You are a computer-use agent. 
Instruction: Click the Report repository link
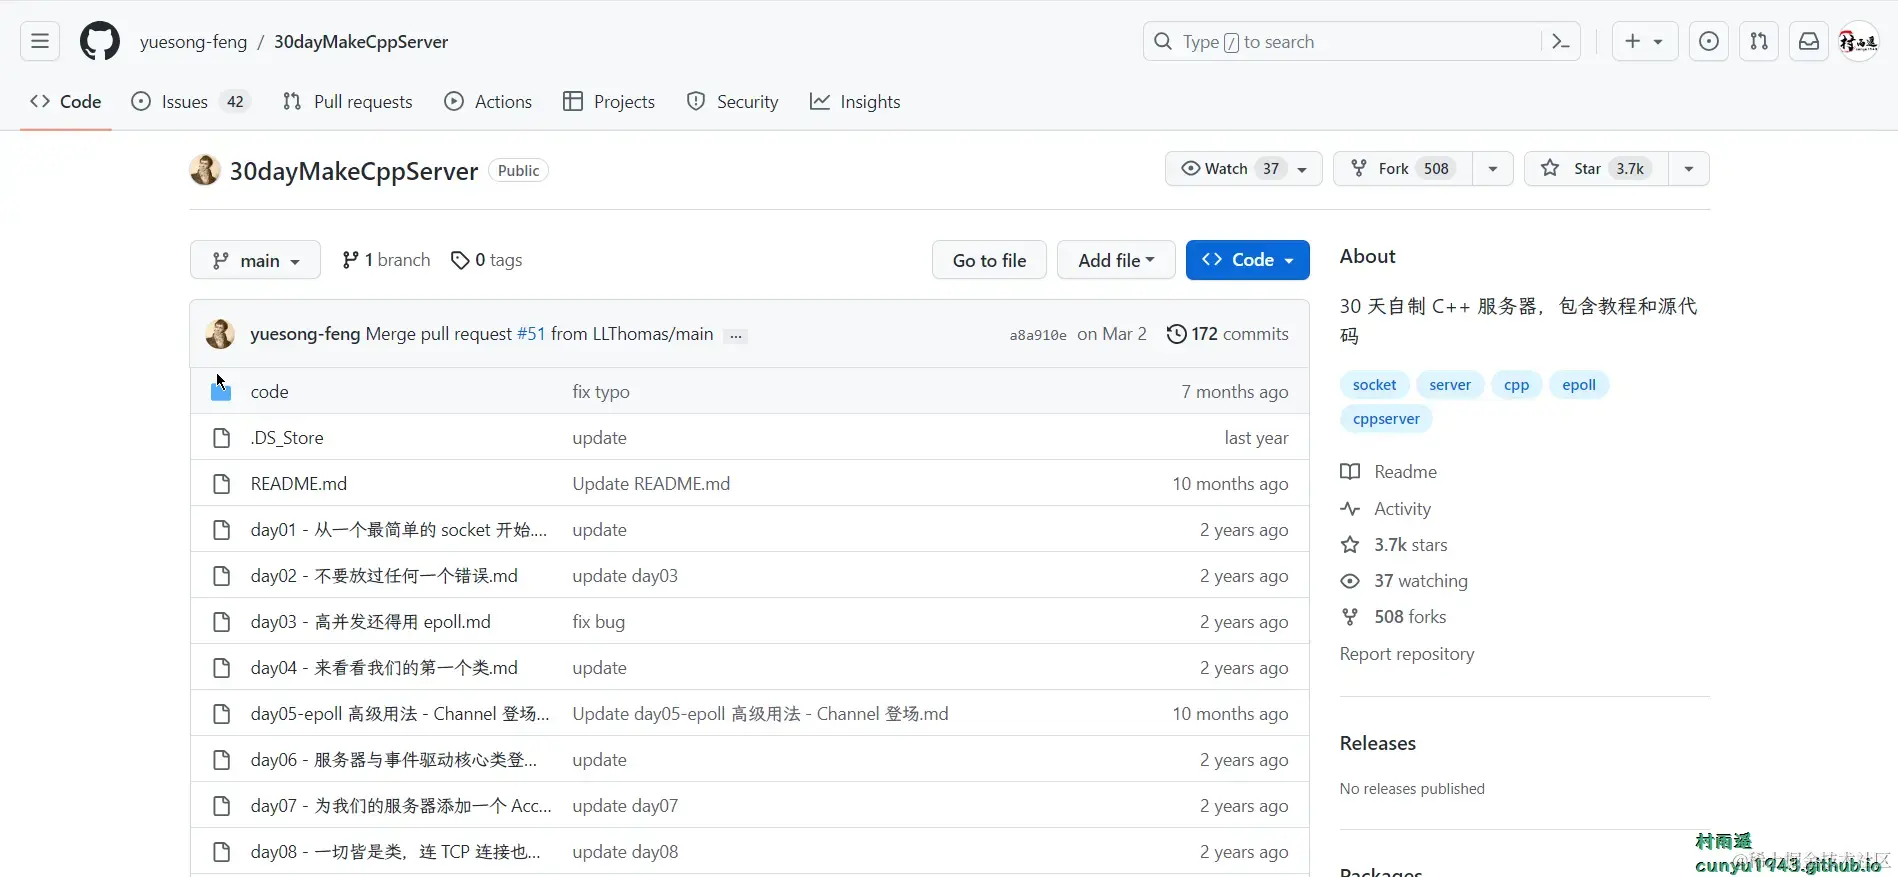coord(1407,654)
